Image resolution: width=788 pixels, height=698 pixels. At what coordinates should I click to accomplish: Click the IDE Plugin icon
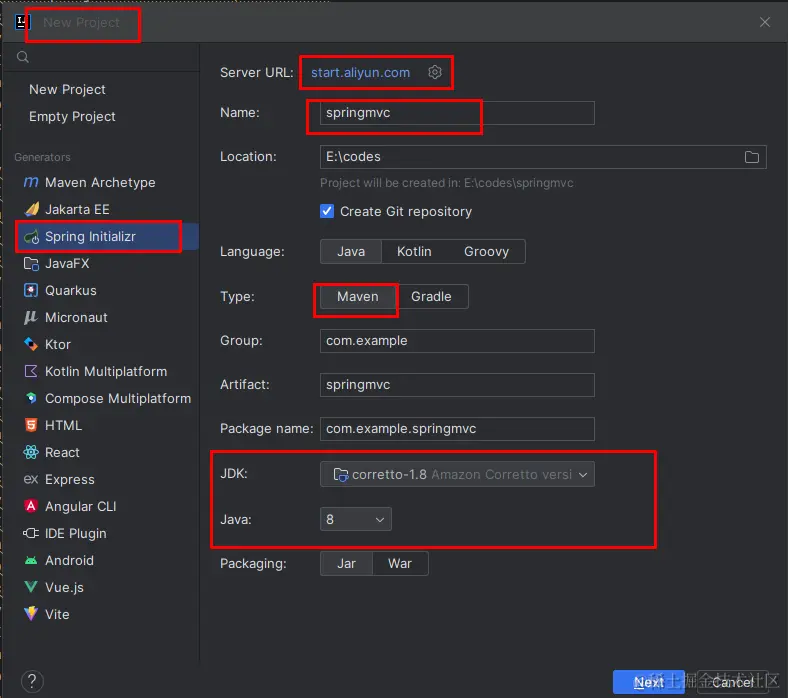(x=31, y=533)
